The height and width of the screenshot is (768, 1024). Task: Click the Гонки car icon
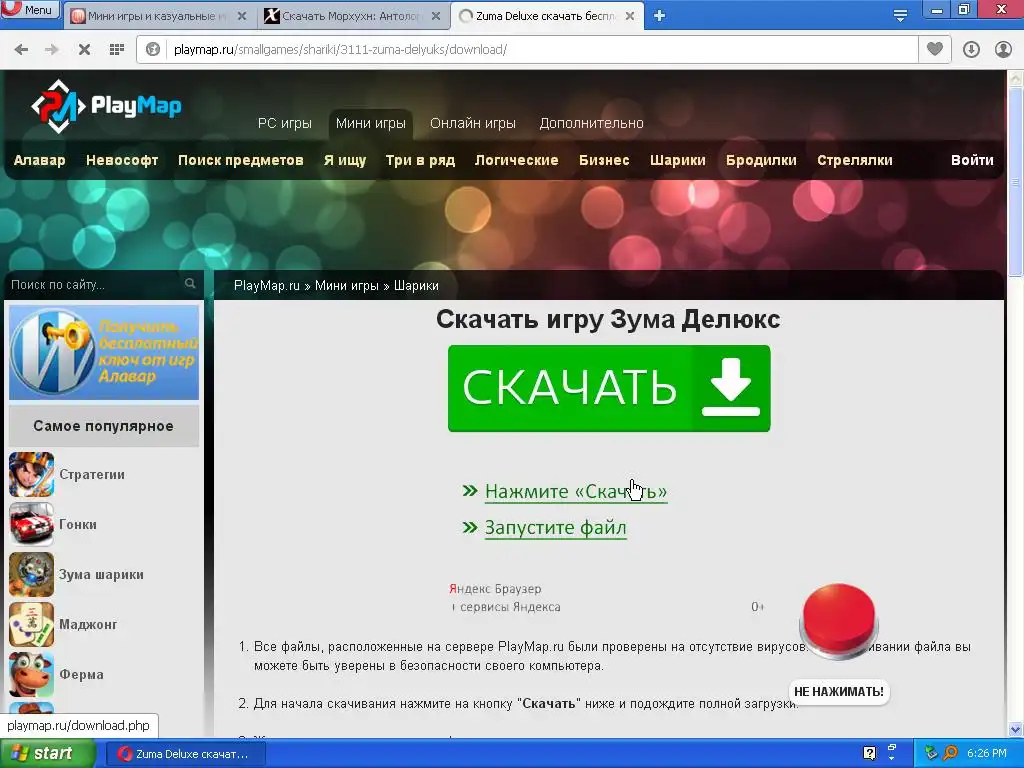tap(31, 524)
